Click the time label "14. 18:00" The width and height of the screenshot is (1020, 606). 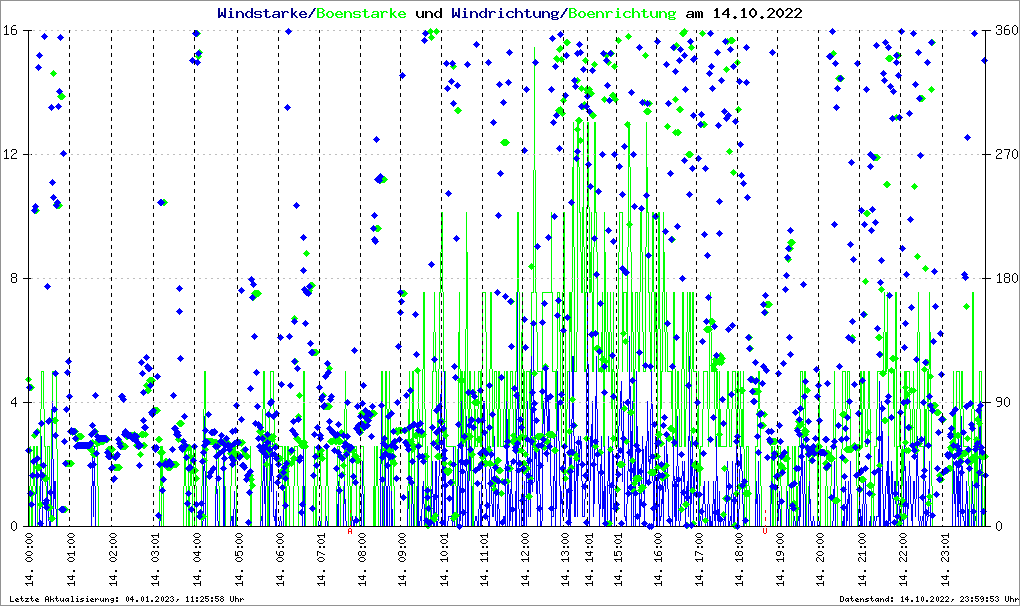tap(739, 559)
